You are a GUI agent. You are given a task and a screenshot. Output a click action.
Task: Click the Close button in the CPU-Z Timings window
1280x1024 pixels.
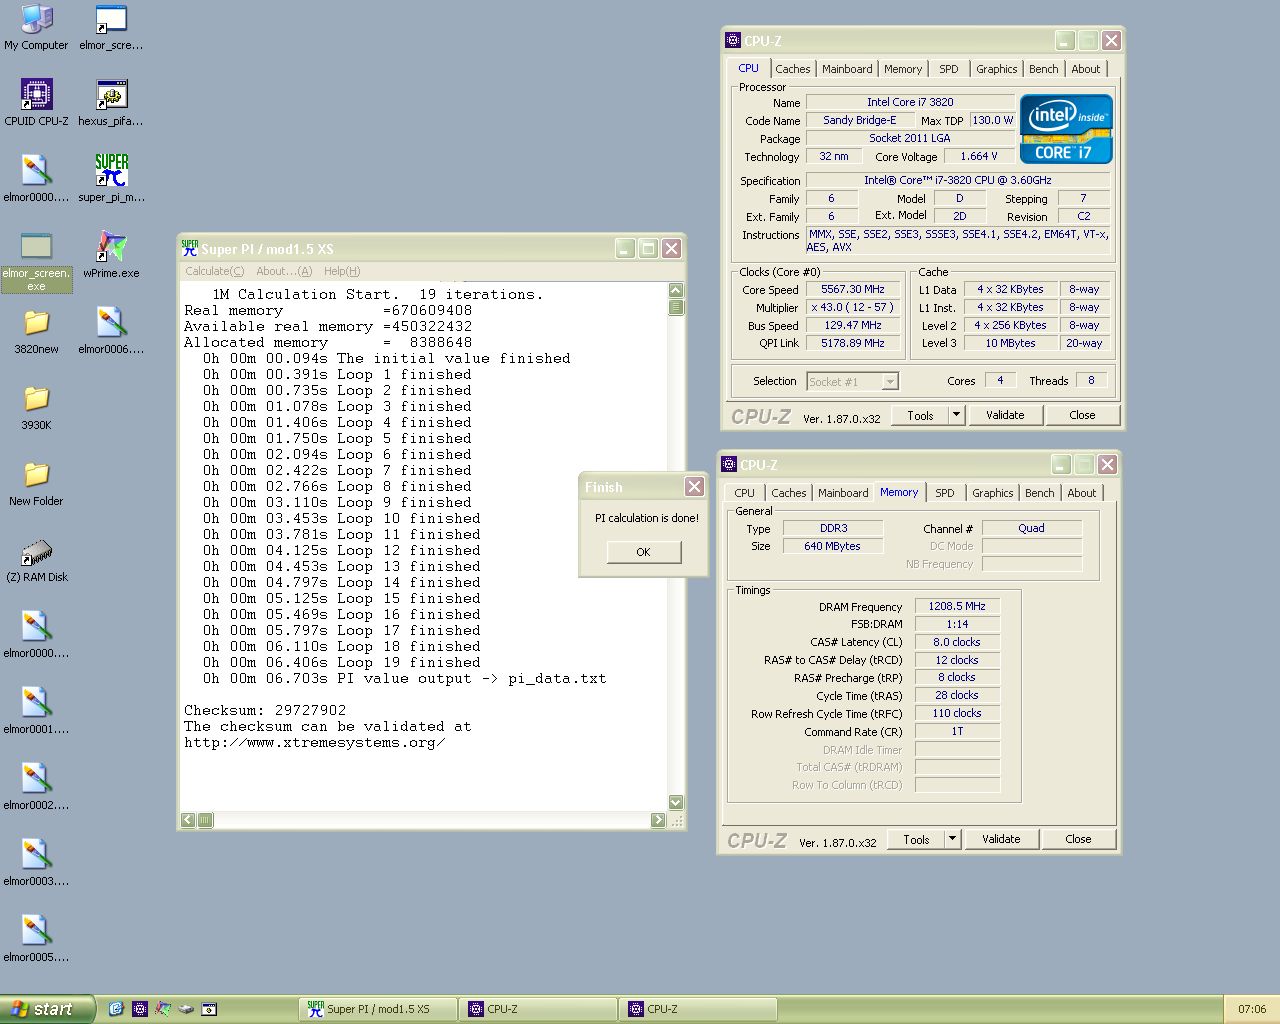(1078, 839)
